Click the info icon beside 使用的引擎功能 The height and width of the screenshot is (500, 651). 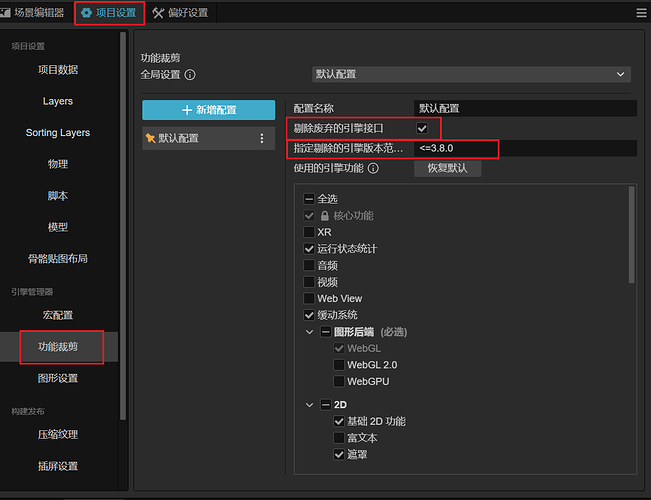pyautogui.click(x=373, y=168)
